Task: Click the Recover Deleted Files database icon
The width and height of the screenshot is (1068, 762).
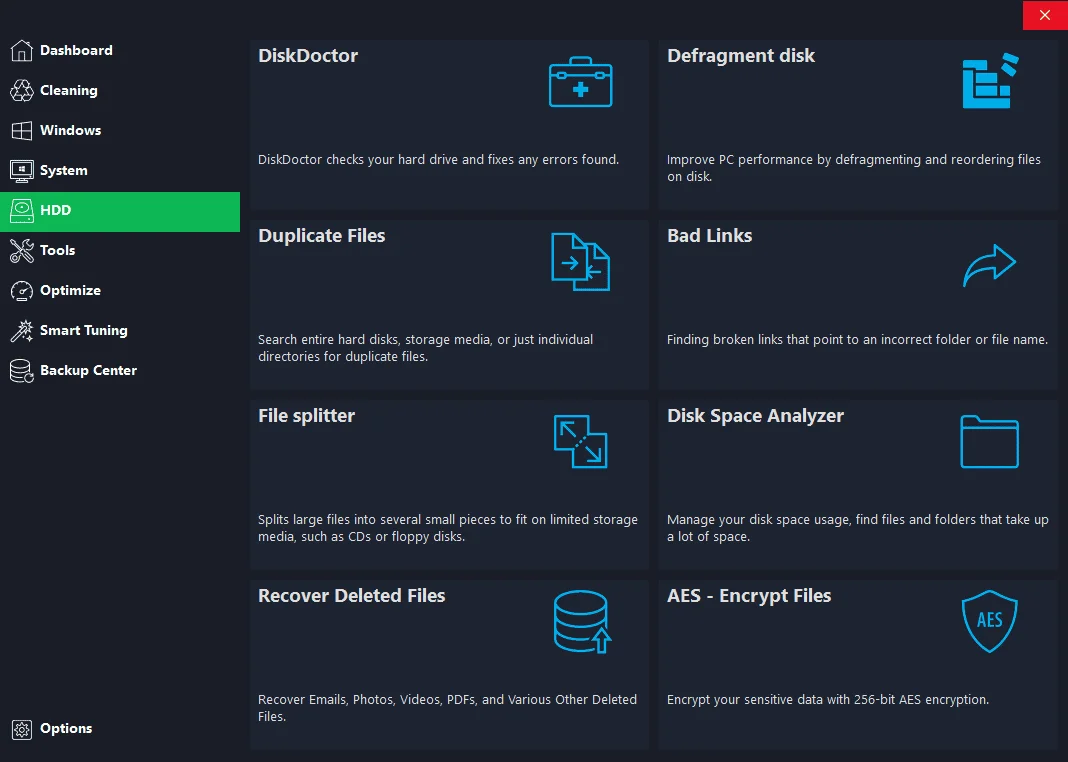Action: 582,622
